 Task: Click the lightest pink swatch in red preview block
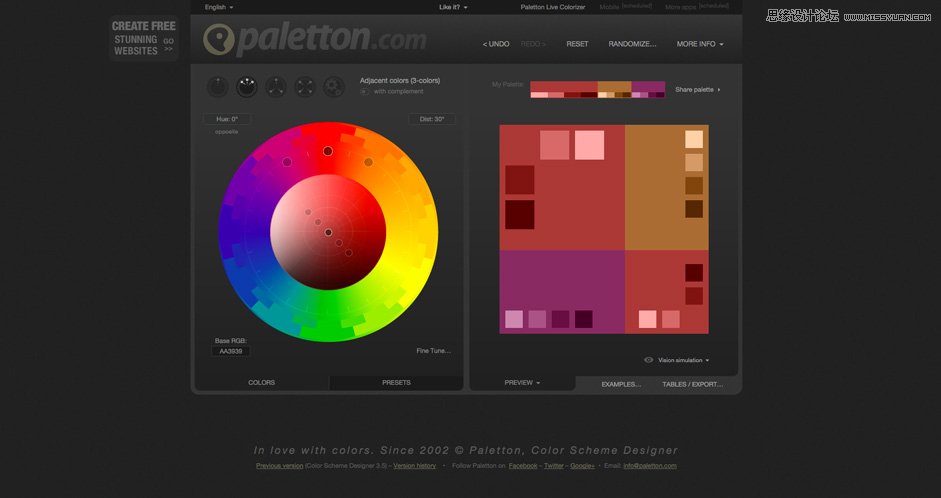(589, 145)
